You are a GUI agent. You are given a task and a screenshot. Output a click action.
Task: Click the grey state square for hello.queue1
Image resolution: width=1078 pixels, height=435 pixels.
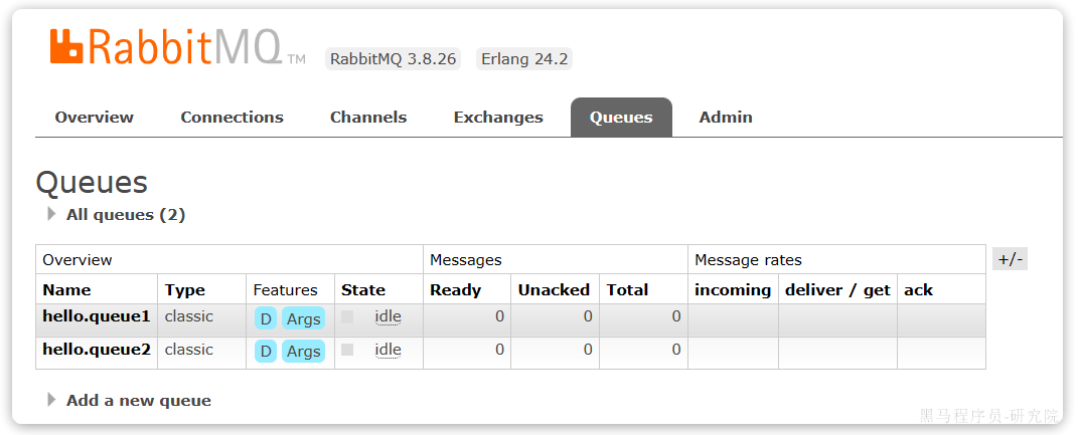347,317
